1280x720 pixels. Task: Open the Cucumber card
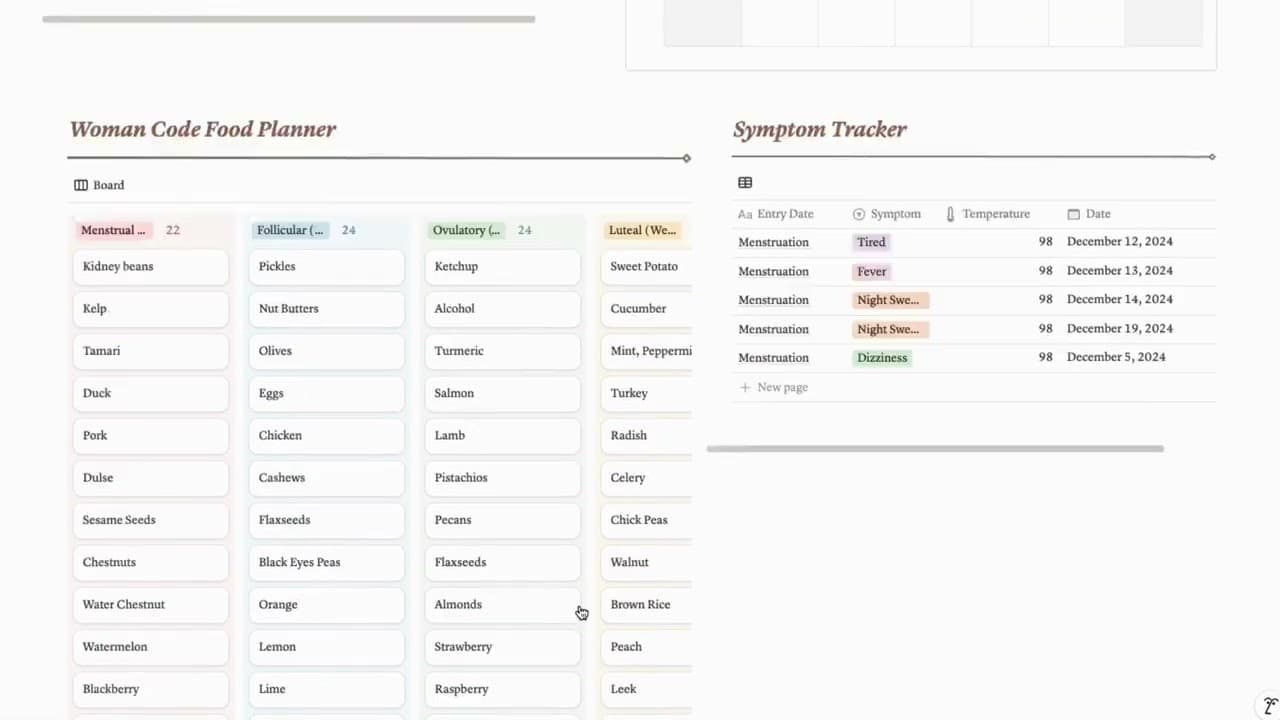647,309
